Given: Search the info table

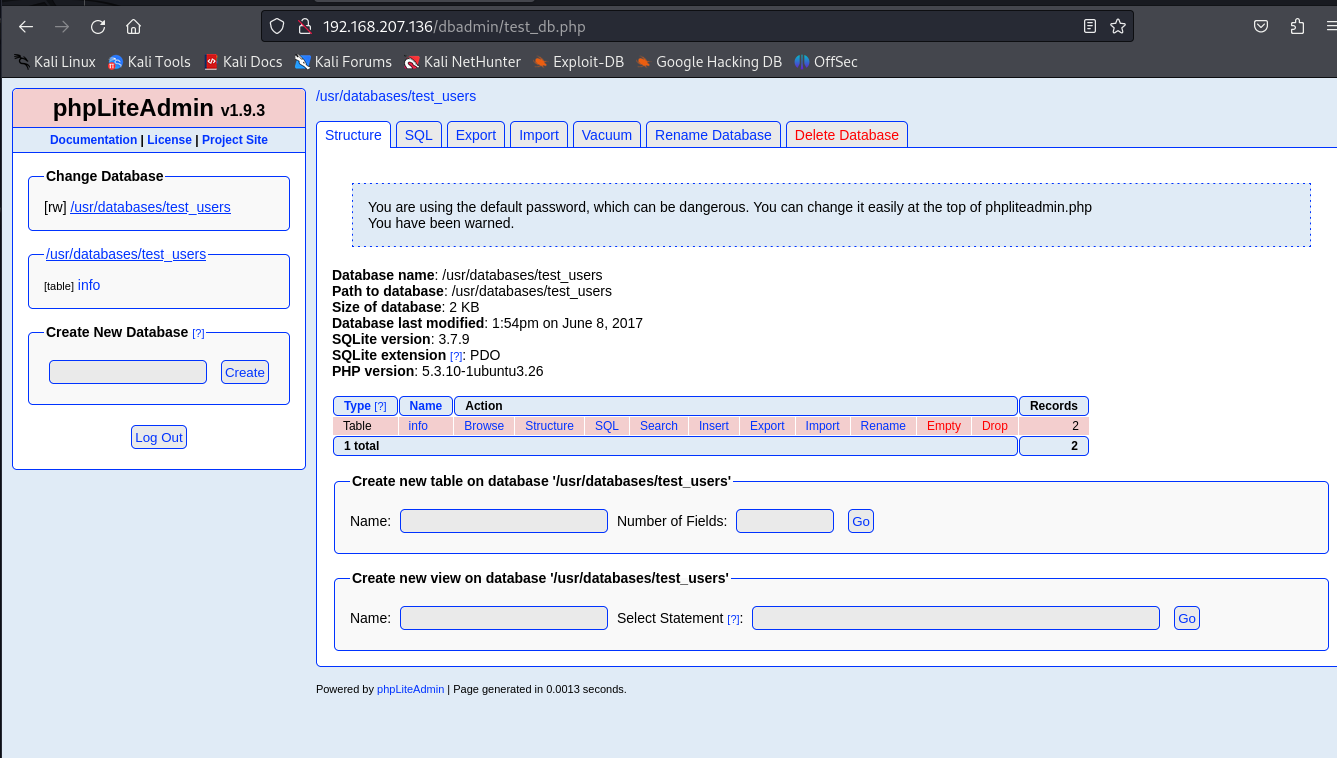Looking at the screenshot, I should (659, 426).
